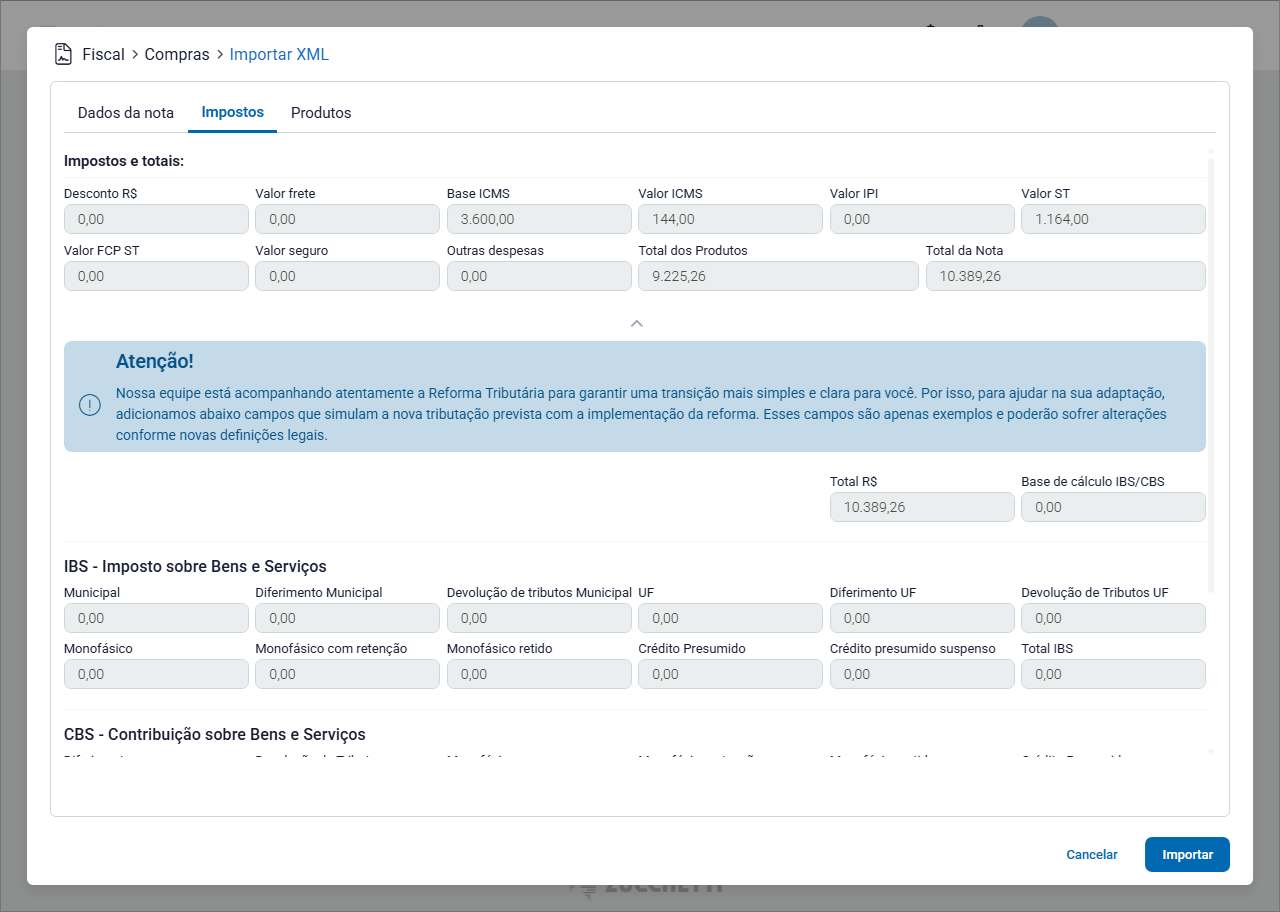Open the Produtos tab
The width and height of the screenshot is (1280, 912).
point(321,113)
